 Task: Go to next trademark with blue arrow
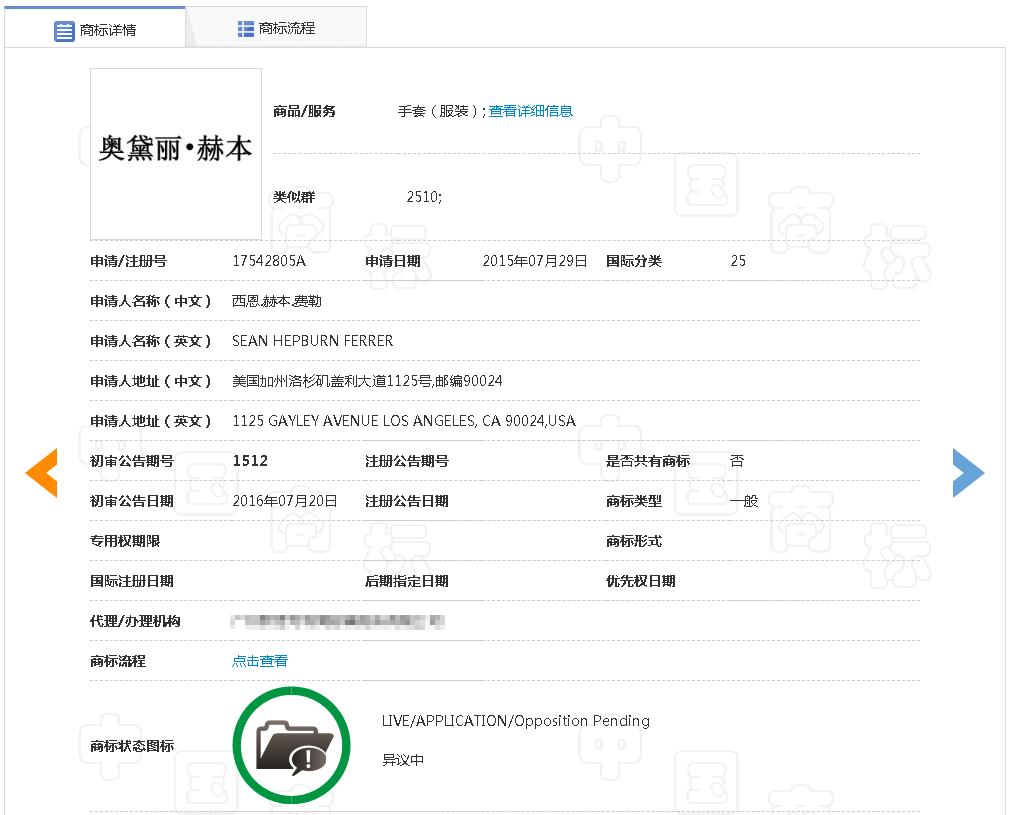point(968,472)
